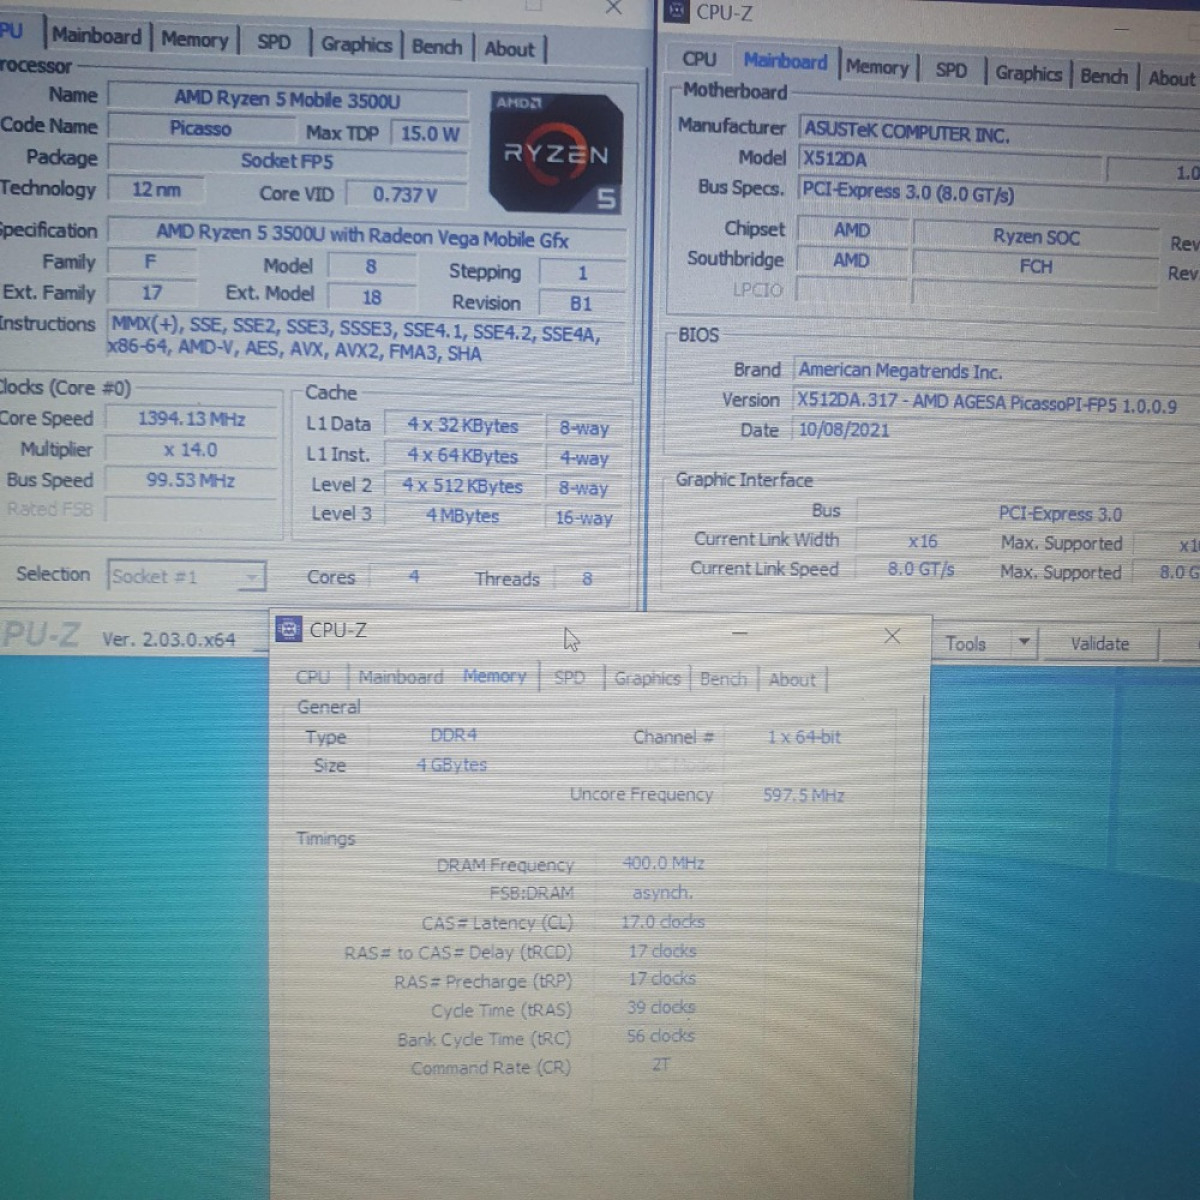Click Current Link Speed value 8.0 GT/s
Image resolution: width=1200 pixels, height=1200 pixels.
(x=922, y=570)
